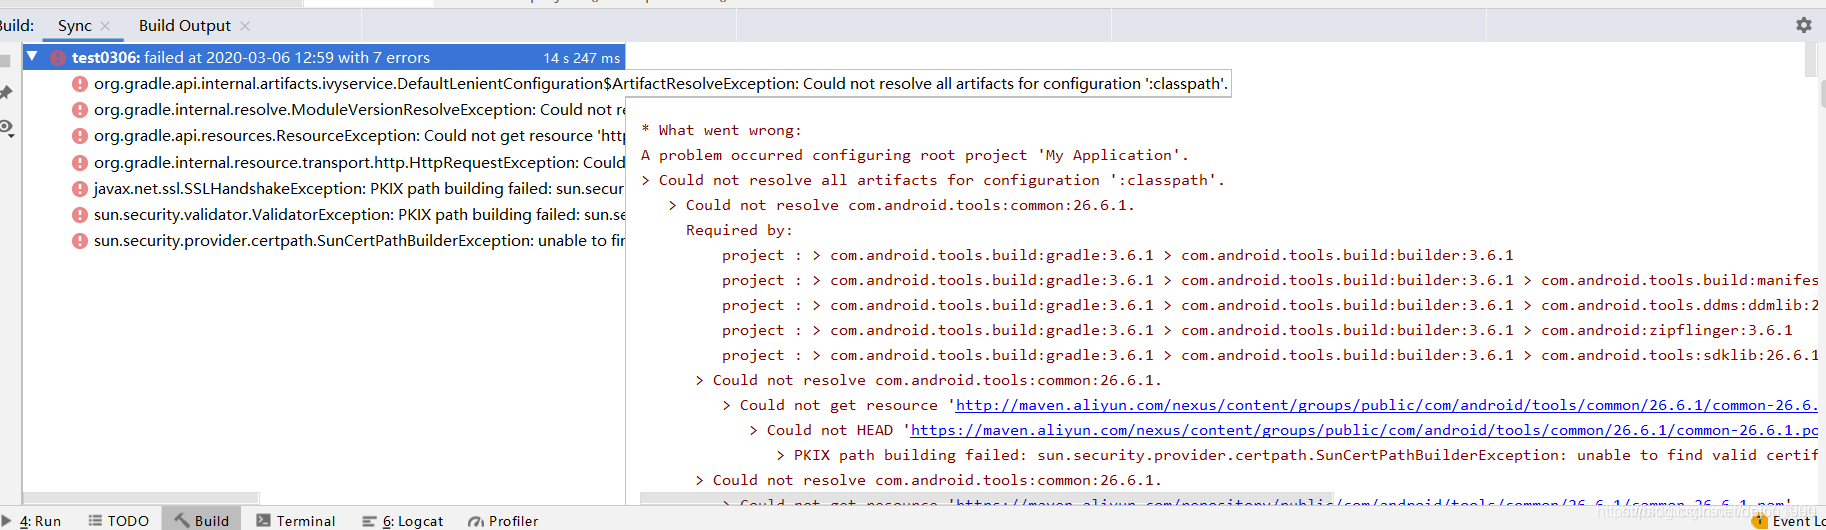Screen dimensions: 1826x530
Task: Click error icon of ValidatorException row
Action: (x=80, y=214)
